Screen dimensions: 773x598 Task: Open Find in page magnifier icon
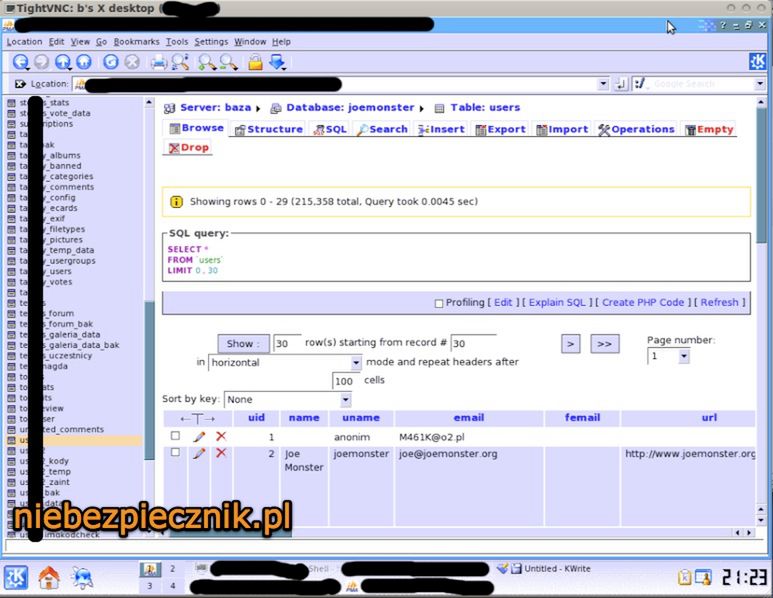click(180, 62)
